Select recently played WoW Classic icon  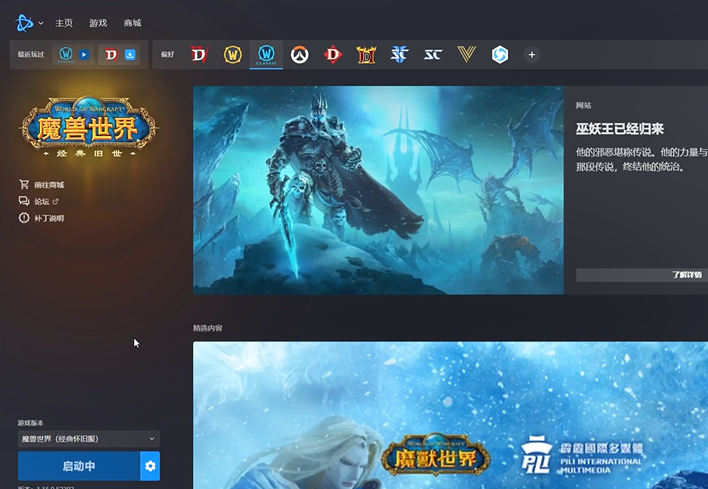[x=66, y=55]
